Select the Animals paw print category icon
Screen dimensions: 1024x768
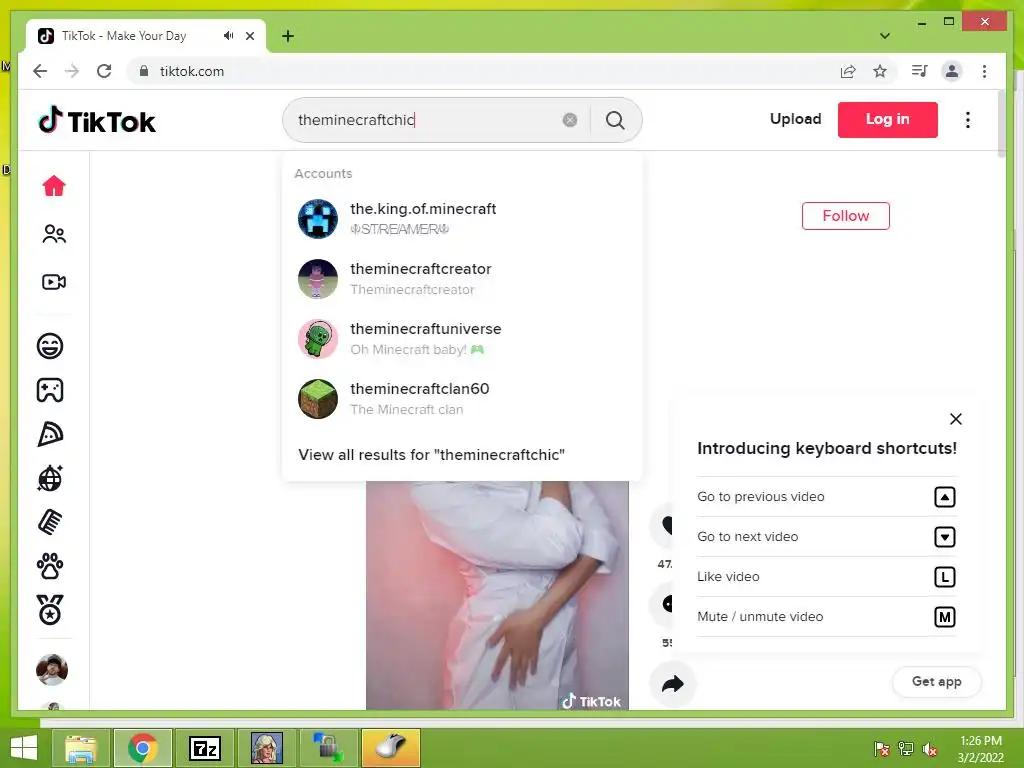point(50,566)
